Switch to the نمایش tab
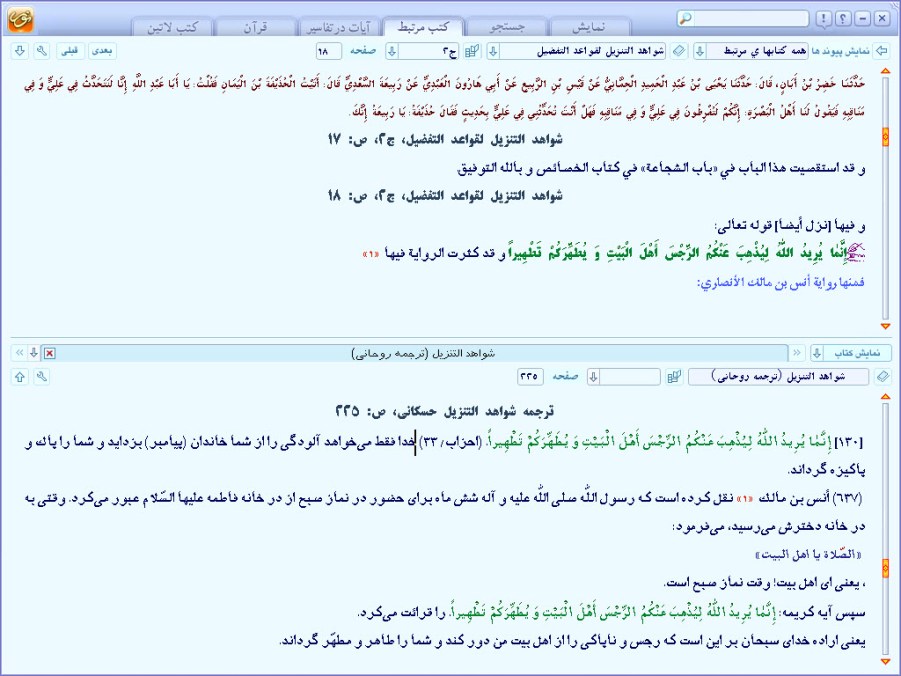Viewport: 901px width, 676px height. pos(589,27)
